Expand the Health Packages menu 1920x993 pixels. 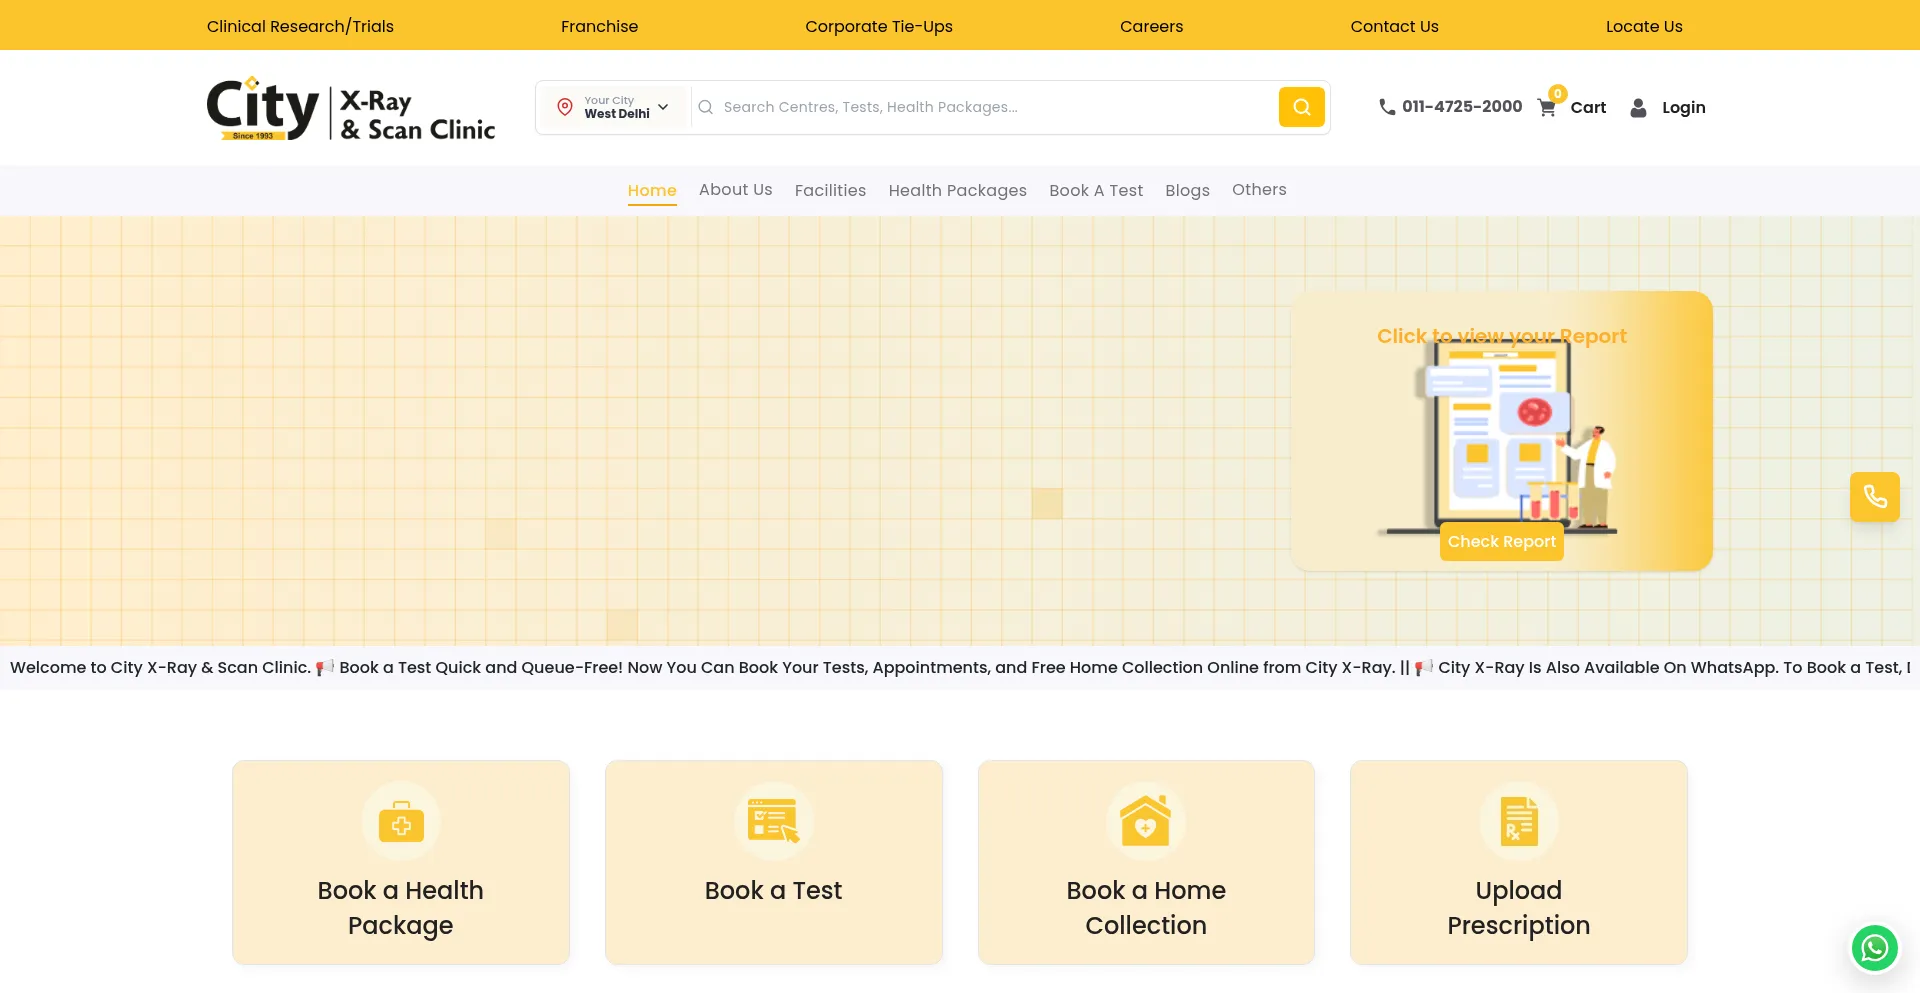click(x=957, y=190)
